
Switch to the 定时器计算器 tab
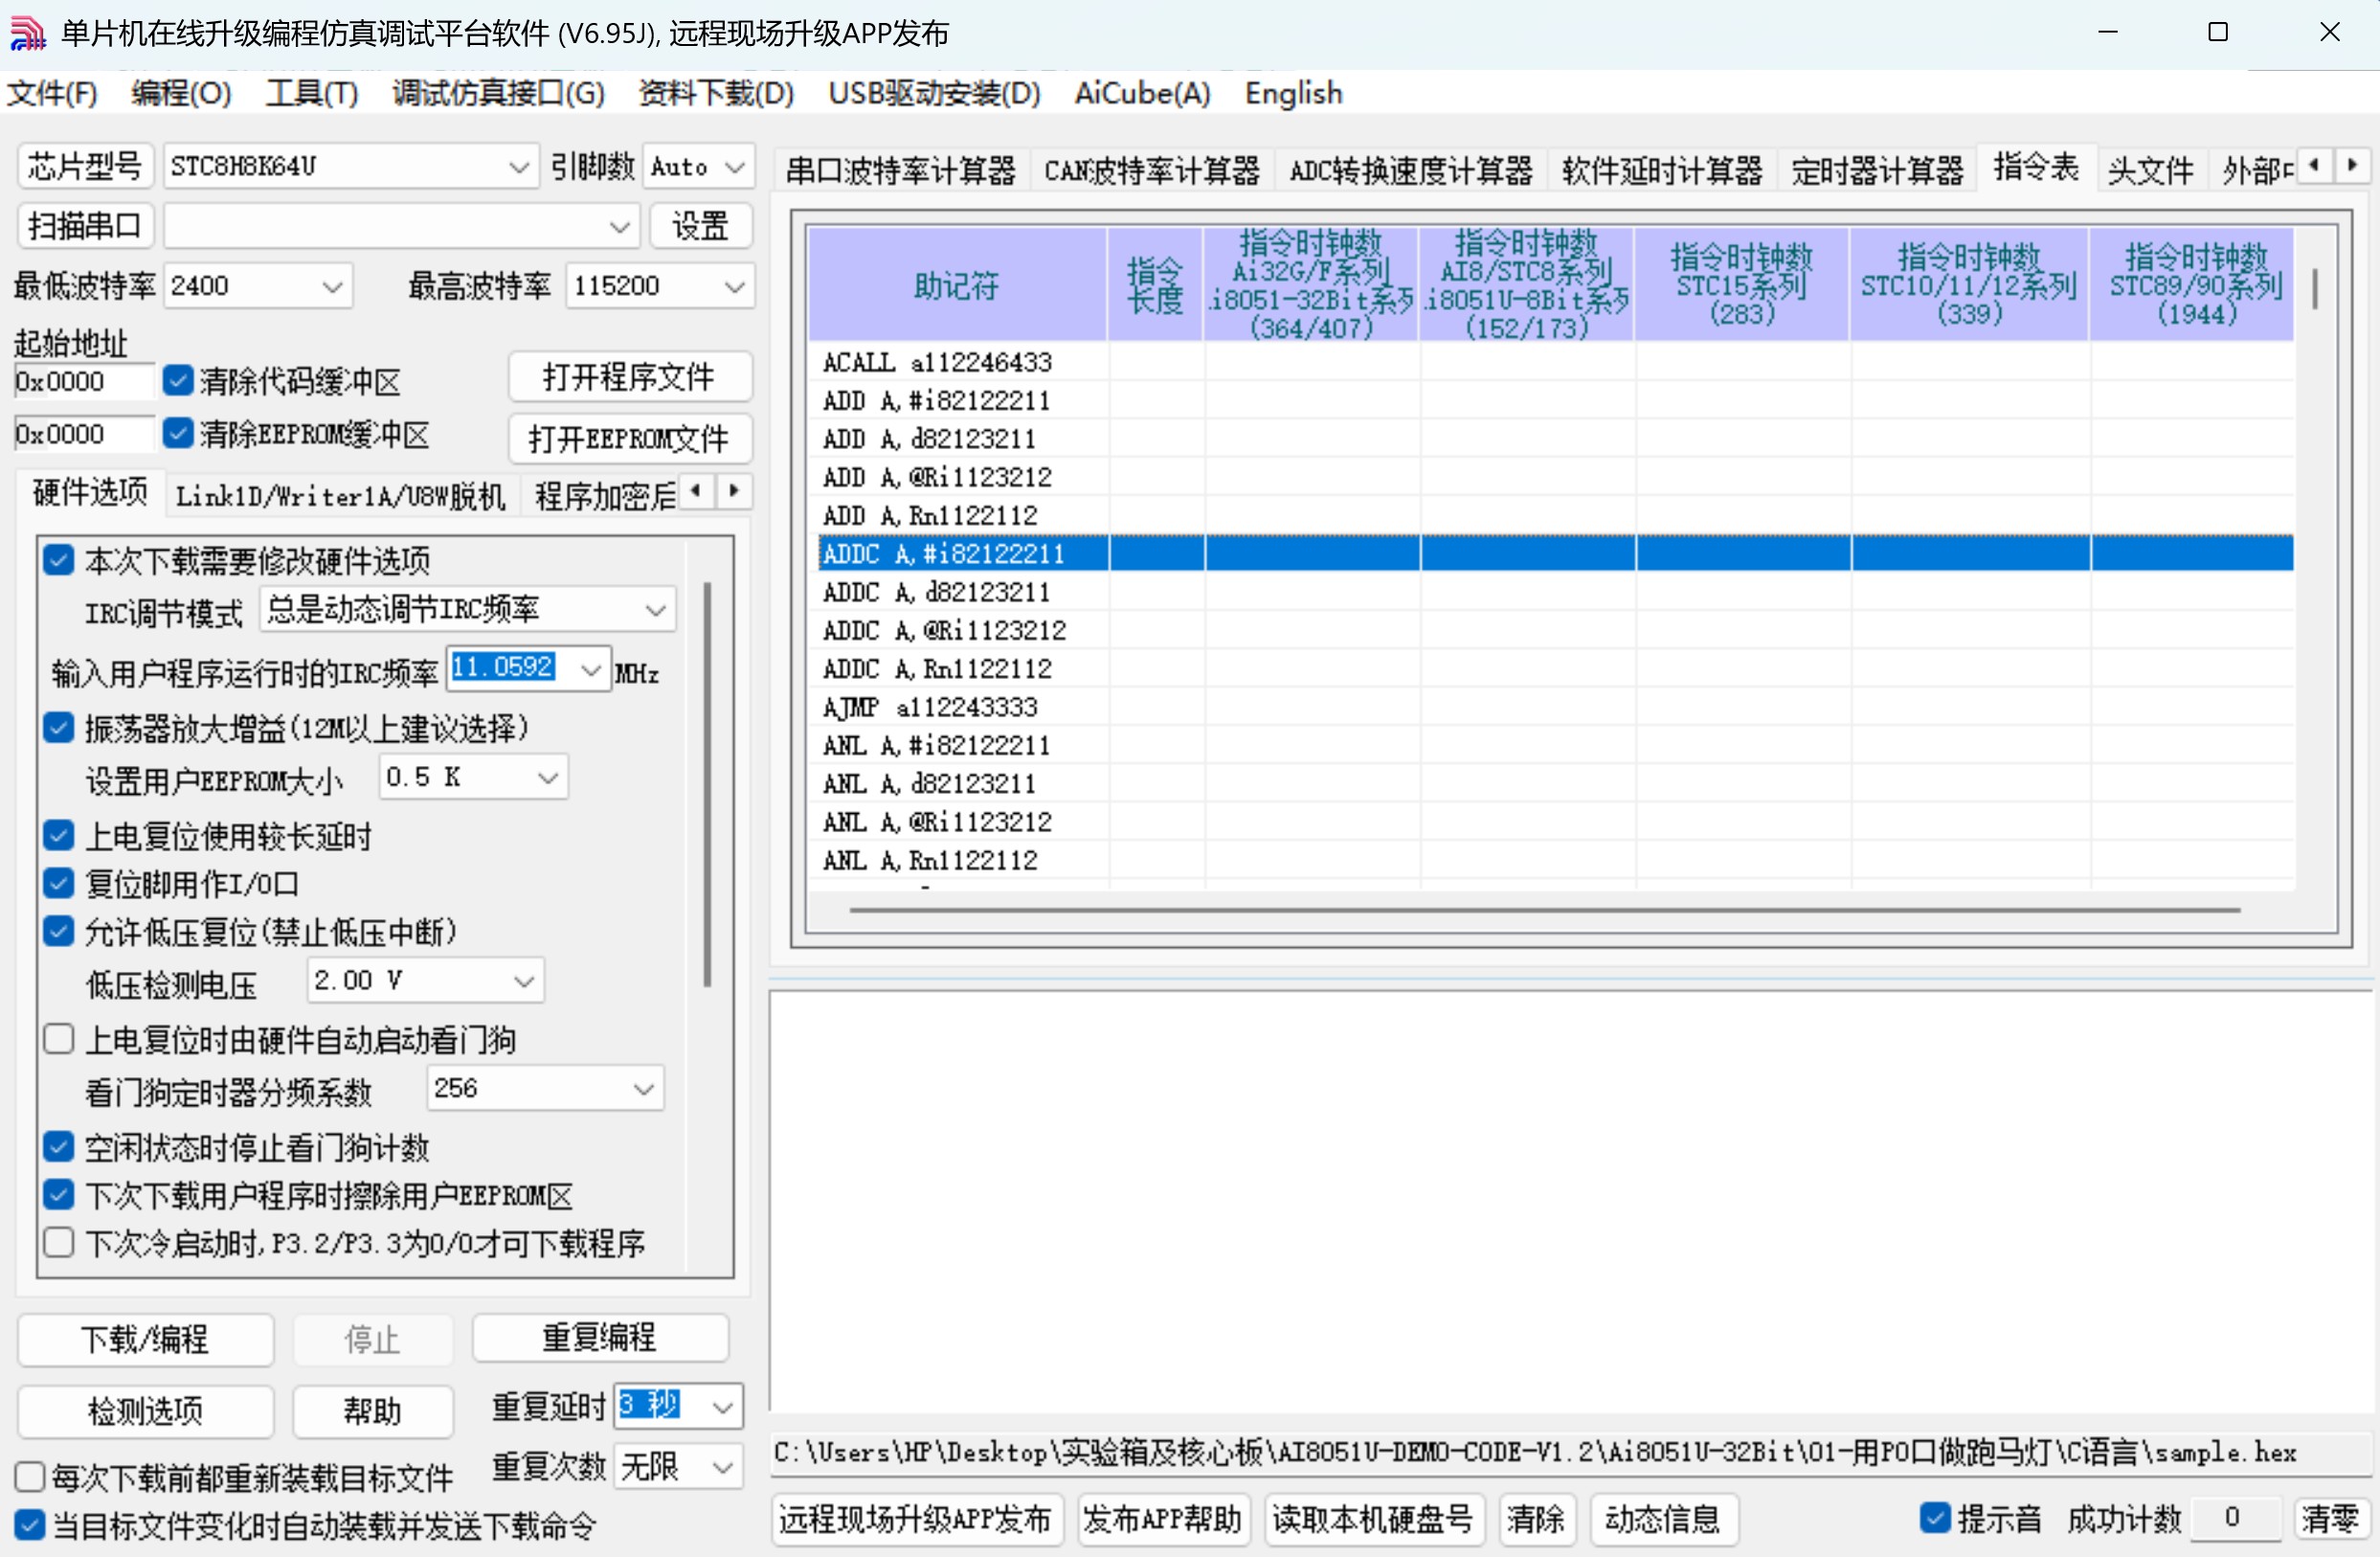click(x=1876, y=170)
